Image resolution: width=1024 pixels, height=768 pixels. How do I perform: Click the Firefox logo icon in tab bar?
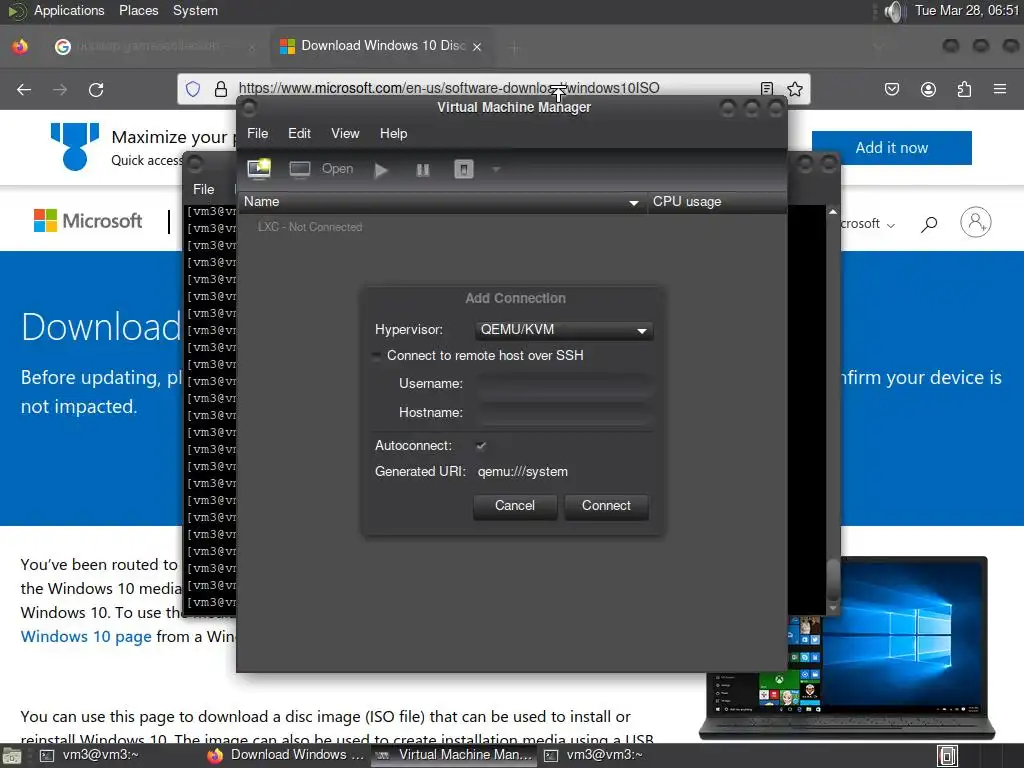coord(20,46)
